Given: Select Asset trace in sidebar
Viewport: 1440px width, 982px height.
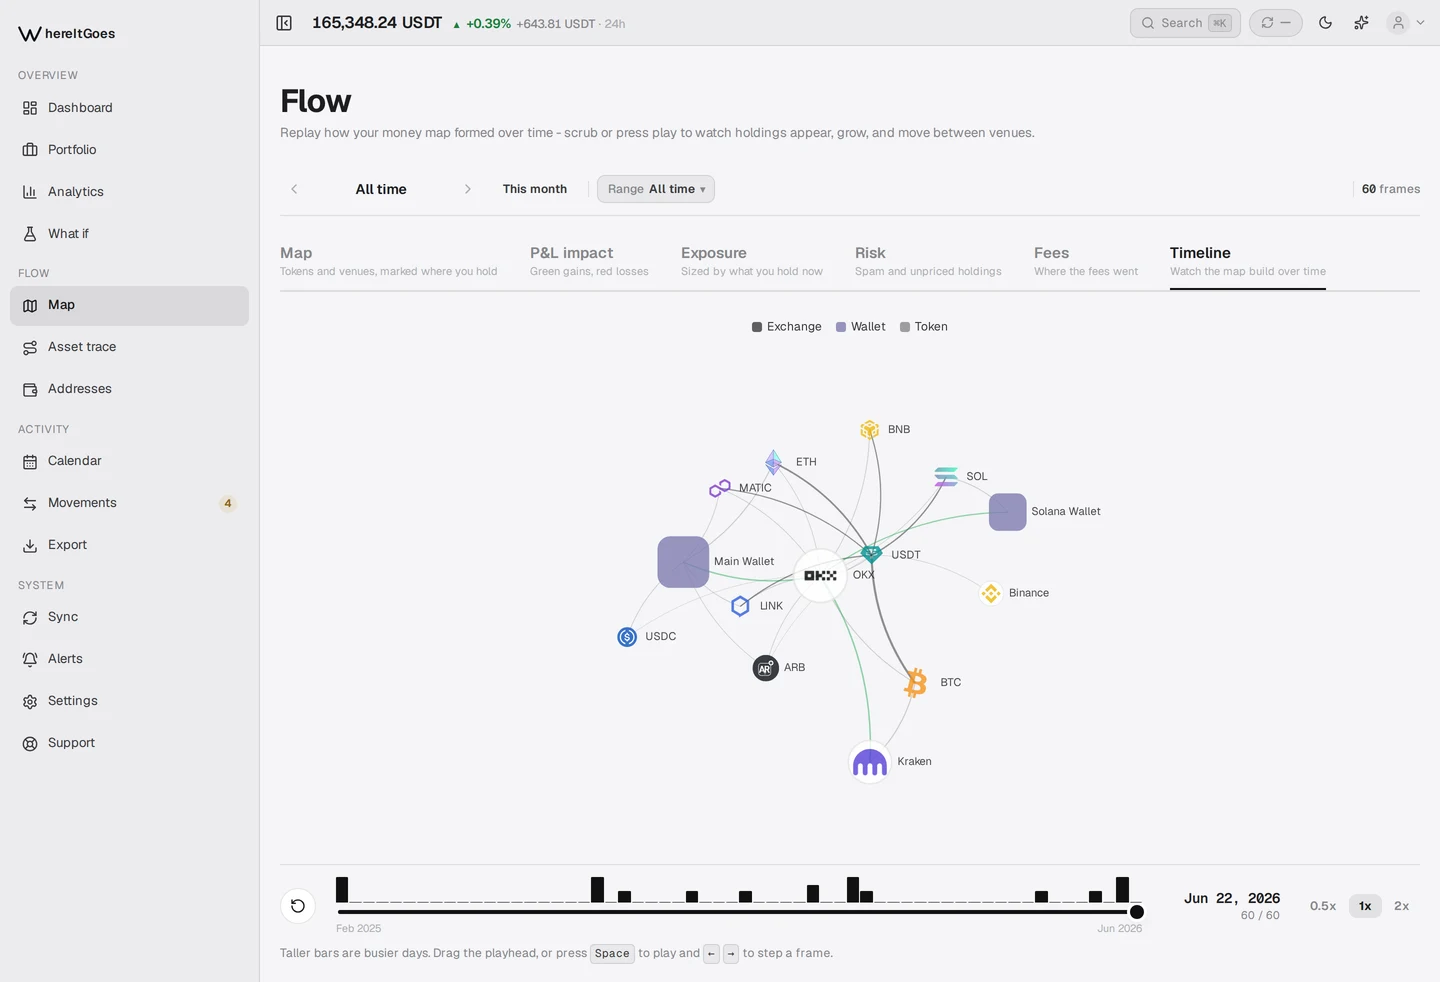Looking at the screenshot, I should click(129, 347).
